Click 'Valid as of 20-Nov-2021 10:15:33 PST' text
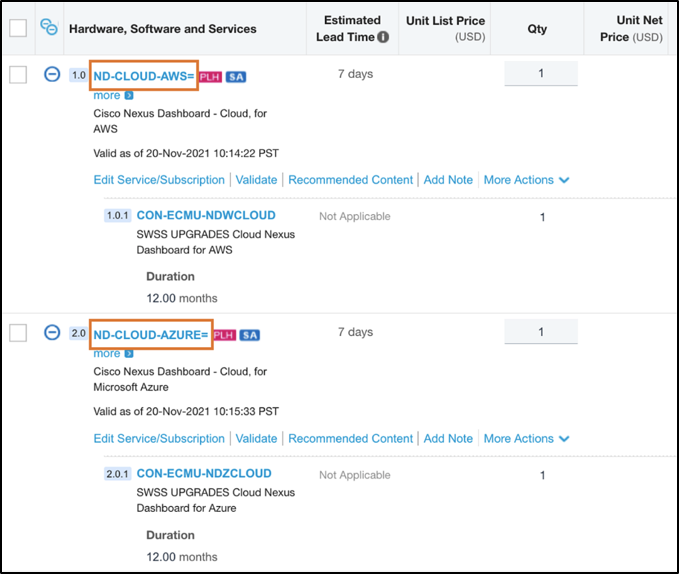The image size is (679, 574). (186, 411)
